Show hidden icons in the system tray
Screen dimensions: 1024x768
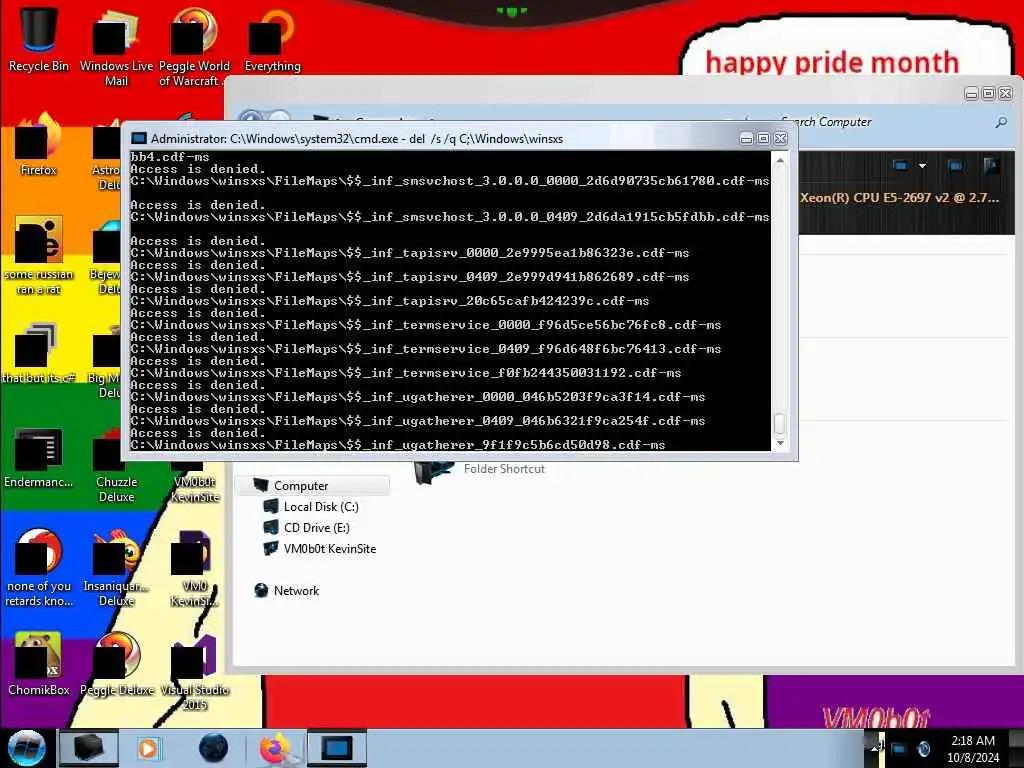(875, 749)
